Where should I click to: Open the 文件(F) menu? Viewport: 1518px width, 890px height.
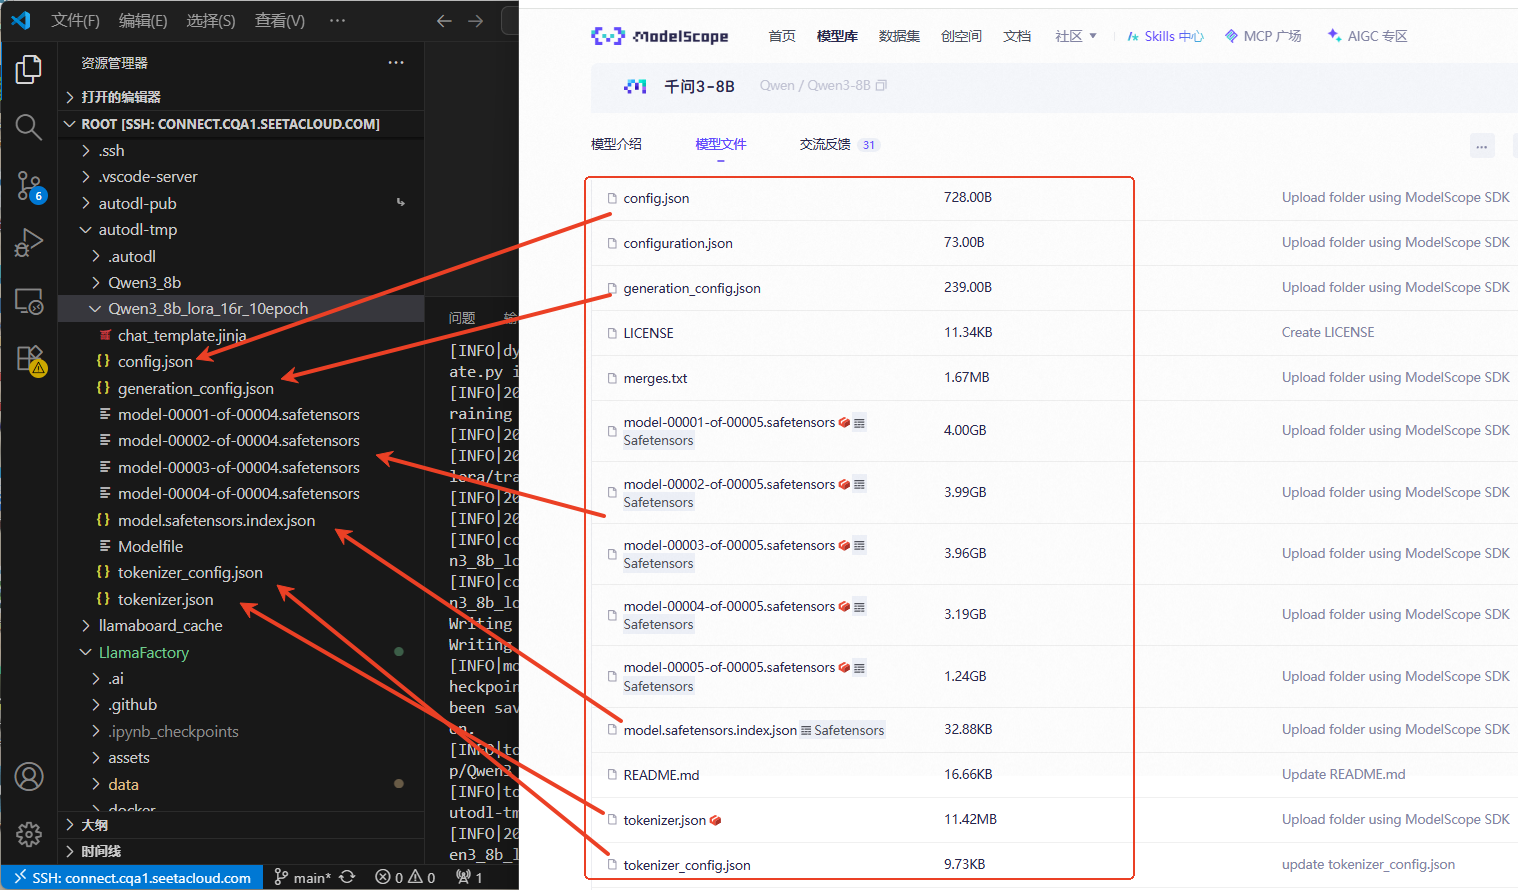click(76, 20)
